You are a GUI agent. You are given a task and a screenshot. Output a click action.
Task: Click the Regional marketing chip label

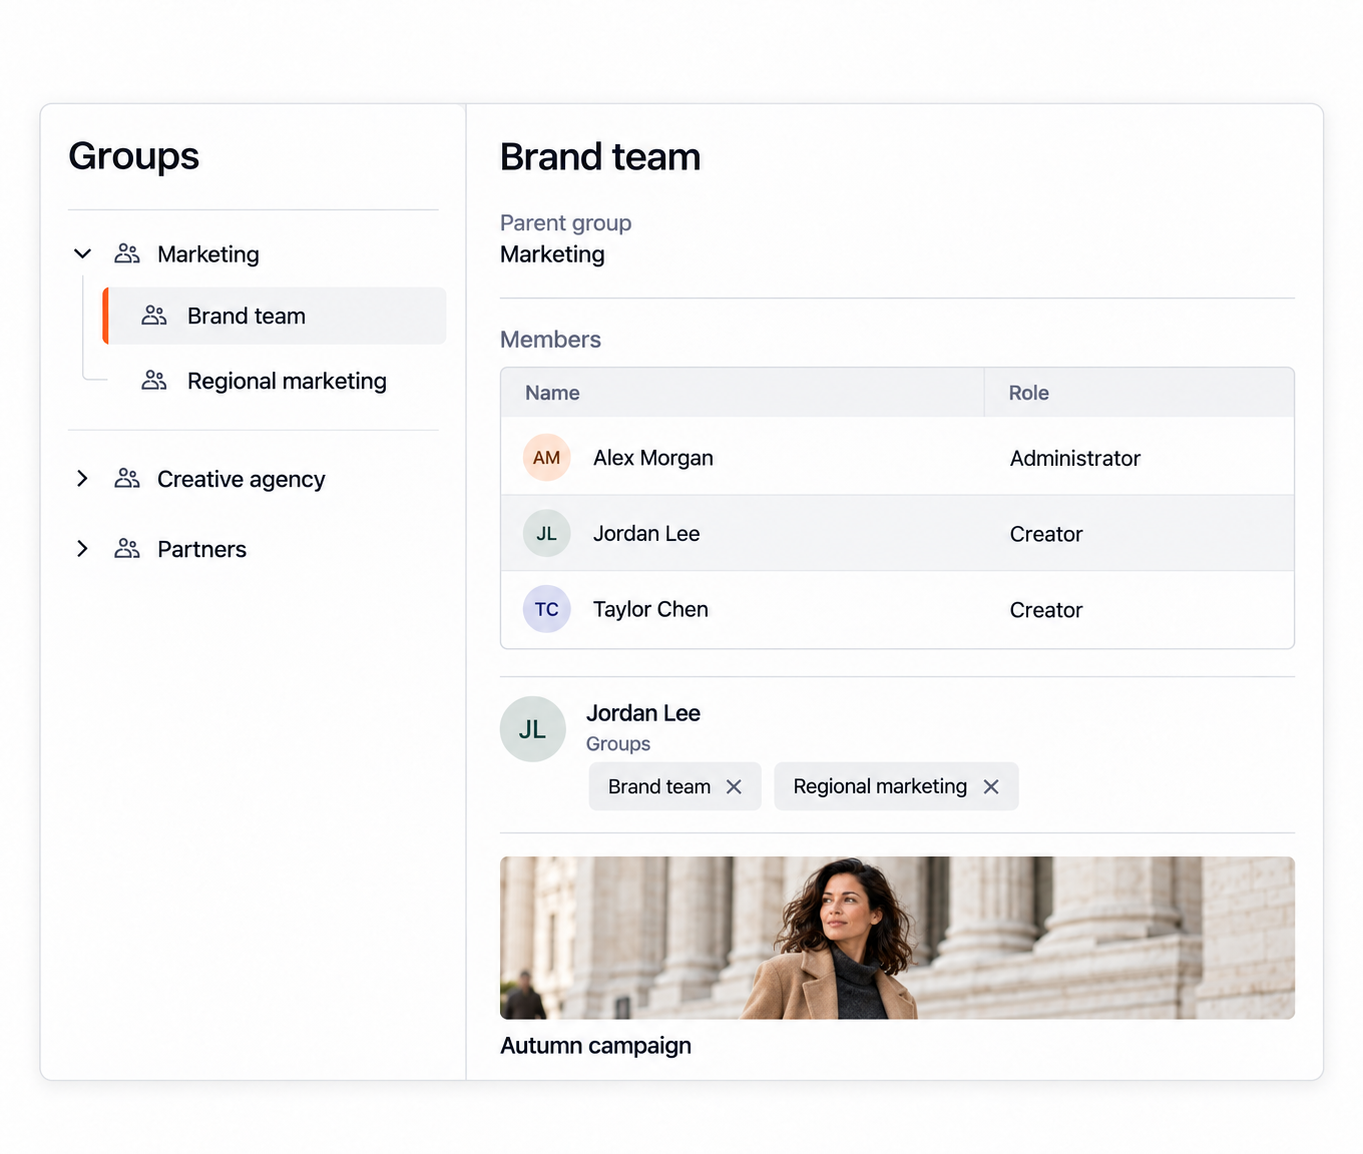pyautogui.click(x=880, y=787)
